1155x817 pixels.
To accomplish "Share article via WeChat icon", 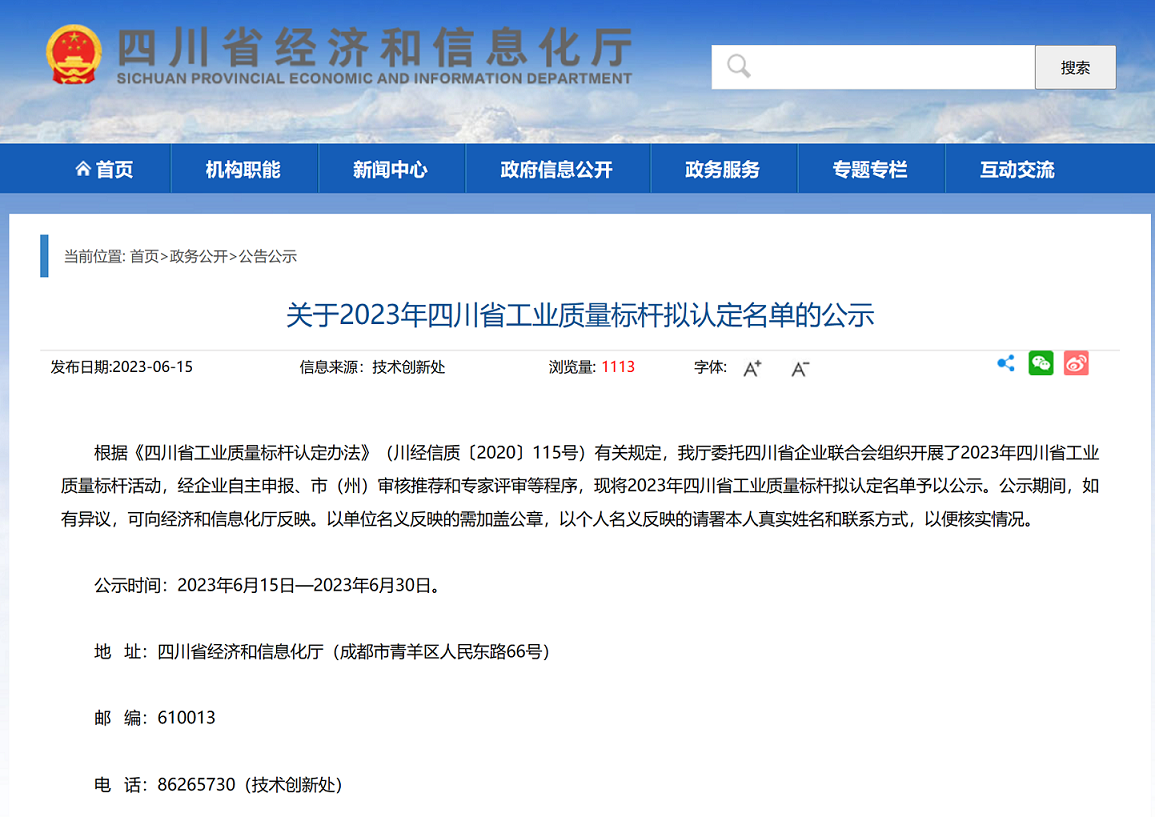I will pyautogui.click(x=1041, y=364).
